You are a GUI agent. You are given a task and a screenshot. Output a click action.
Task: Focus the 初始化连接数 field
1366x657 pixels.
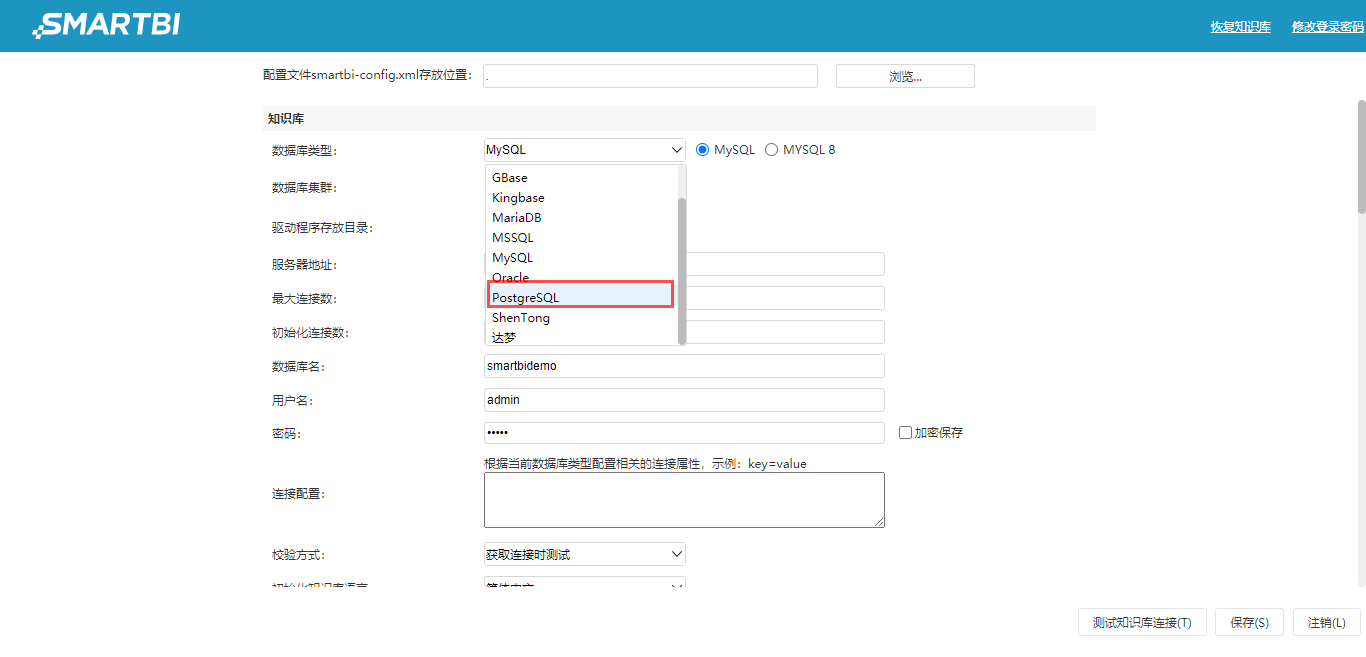pyautogui.click(x=785, y=332)
